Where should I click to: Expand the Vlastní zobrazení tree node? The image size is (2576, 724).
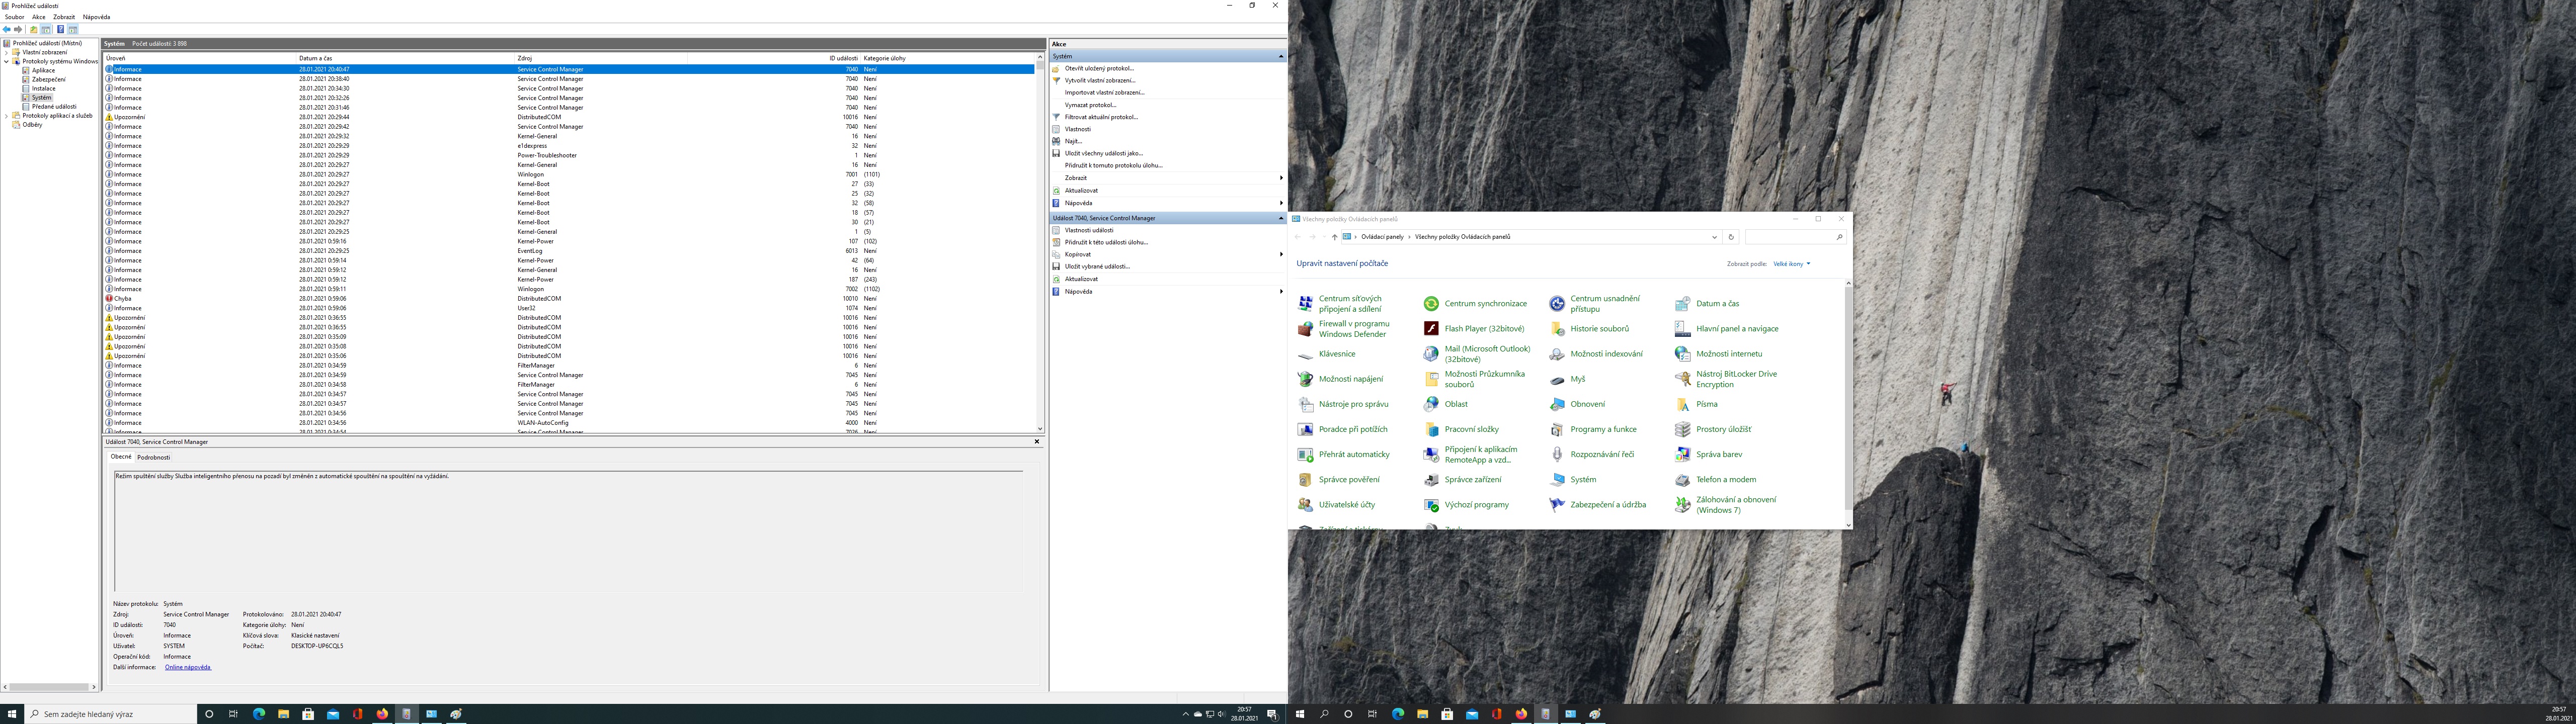6,52
